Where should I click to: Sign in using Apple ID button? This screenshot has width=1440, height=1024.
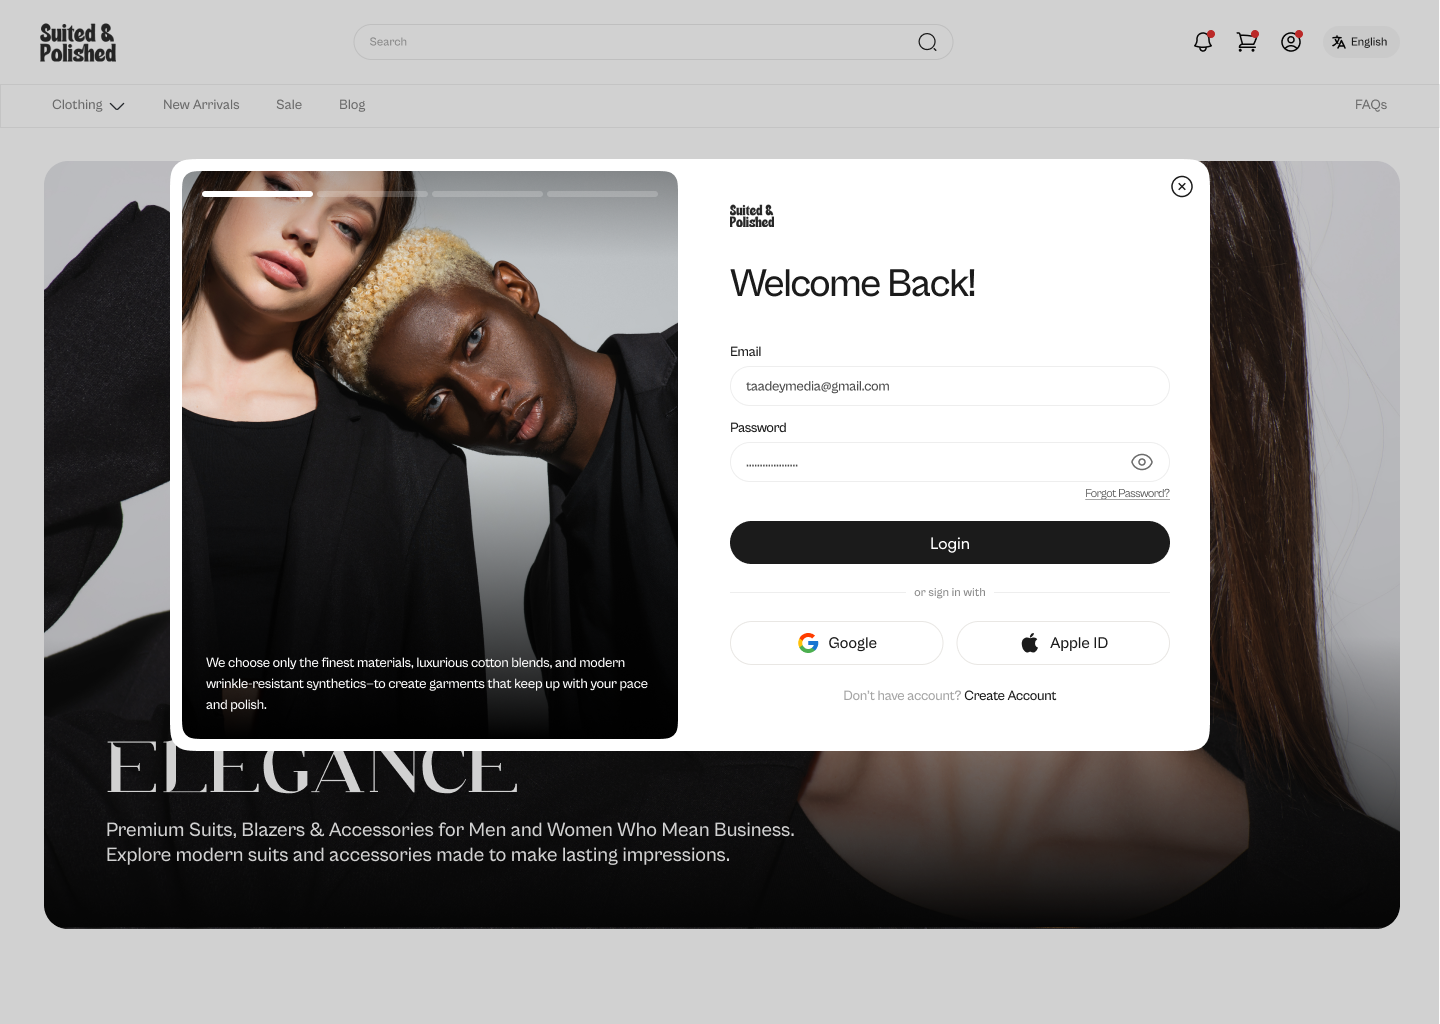1062,643
